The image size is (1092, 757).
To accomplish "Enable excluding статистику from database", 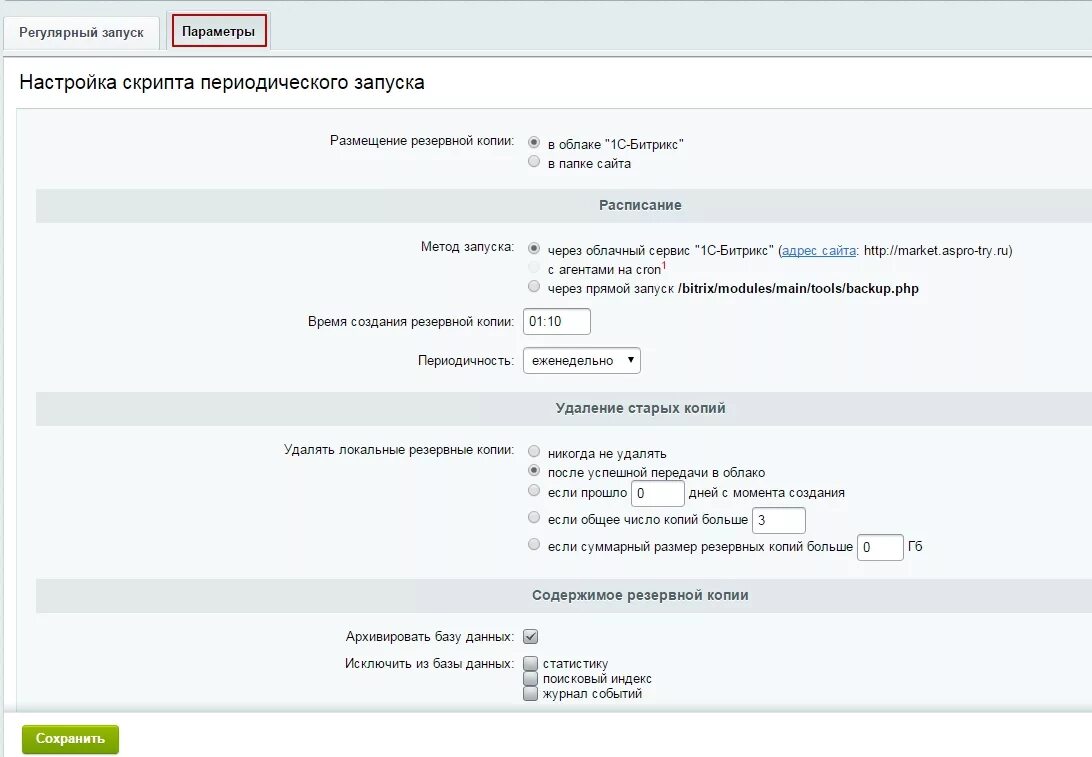I will click(x=531, y=663).
